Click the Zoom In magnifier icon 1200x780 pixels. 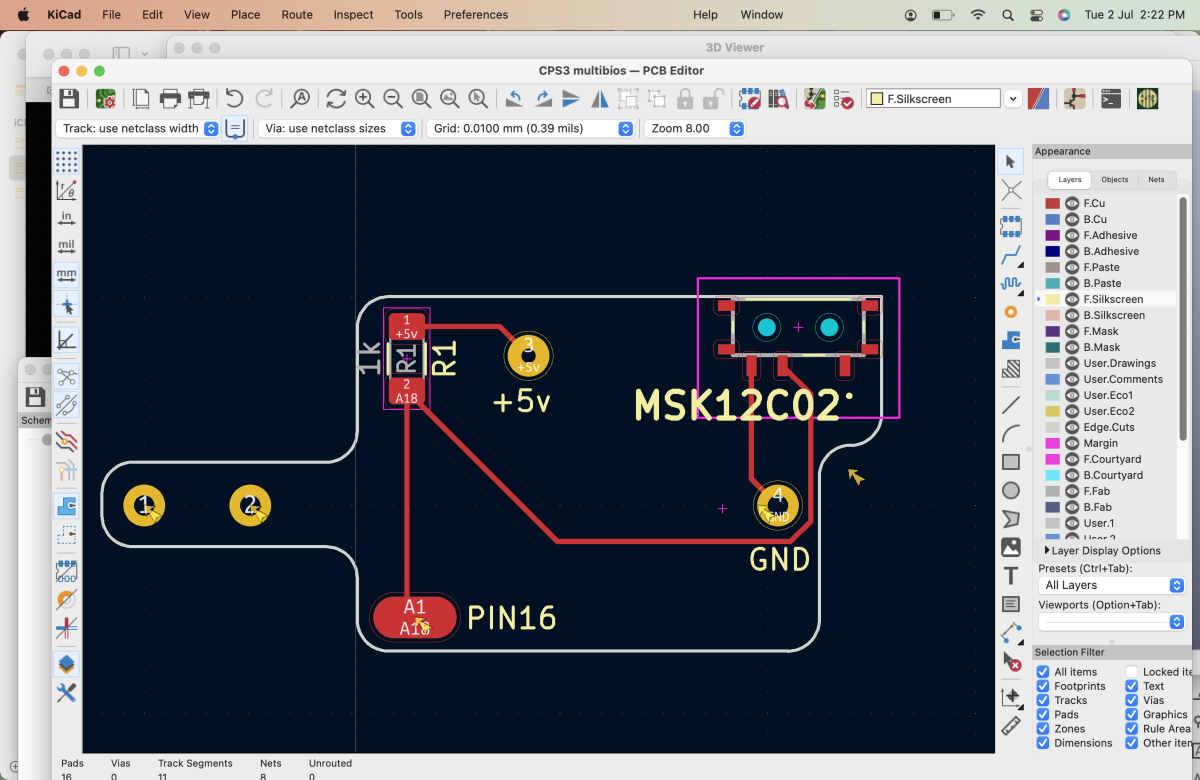[364, 99]
